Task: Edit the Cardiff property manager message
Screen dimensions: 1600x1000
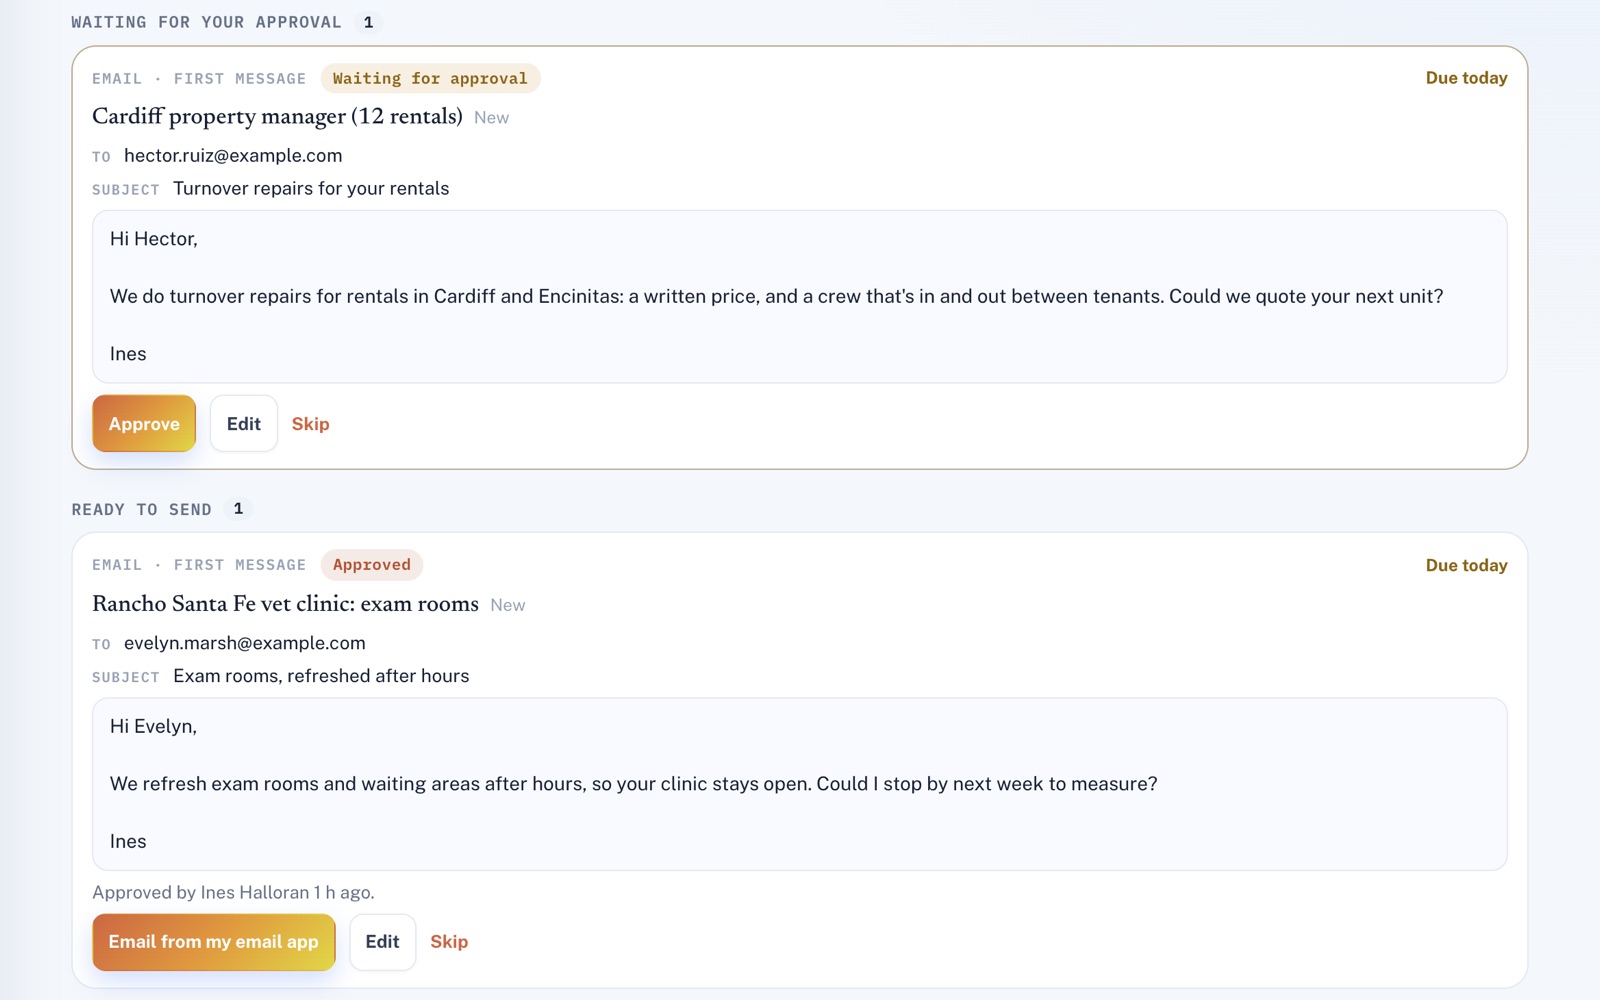Action: (x=243, y=423)
